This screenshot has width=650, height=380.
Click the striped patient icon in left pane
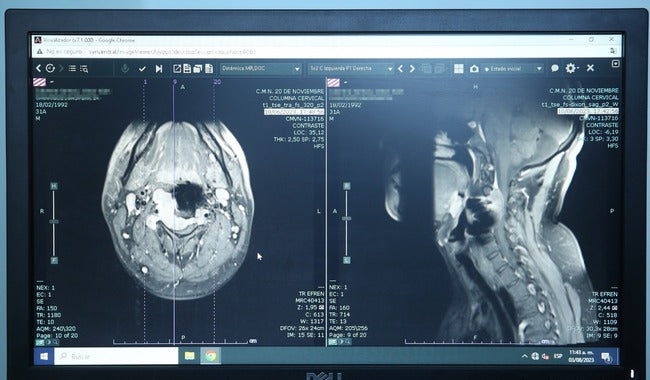tap(39, 82)
